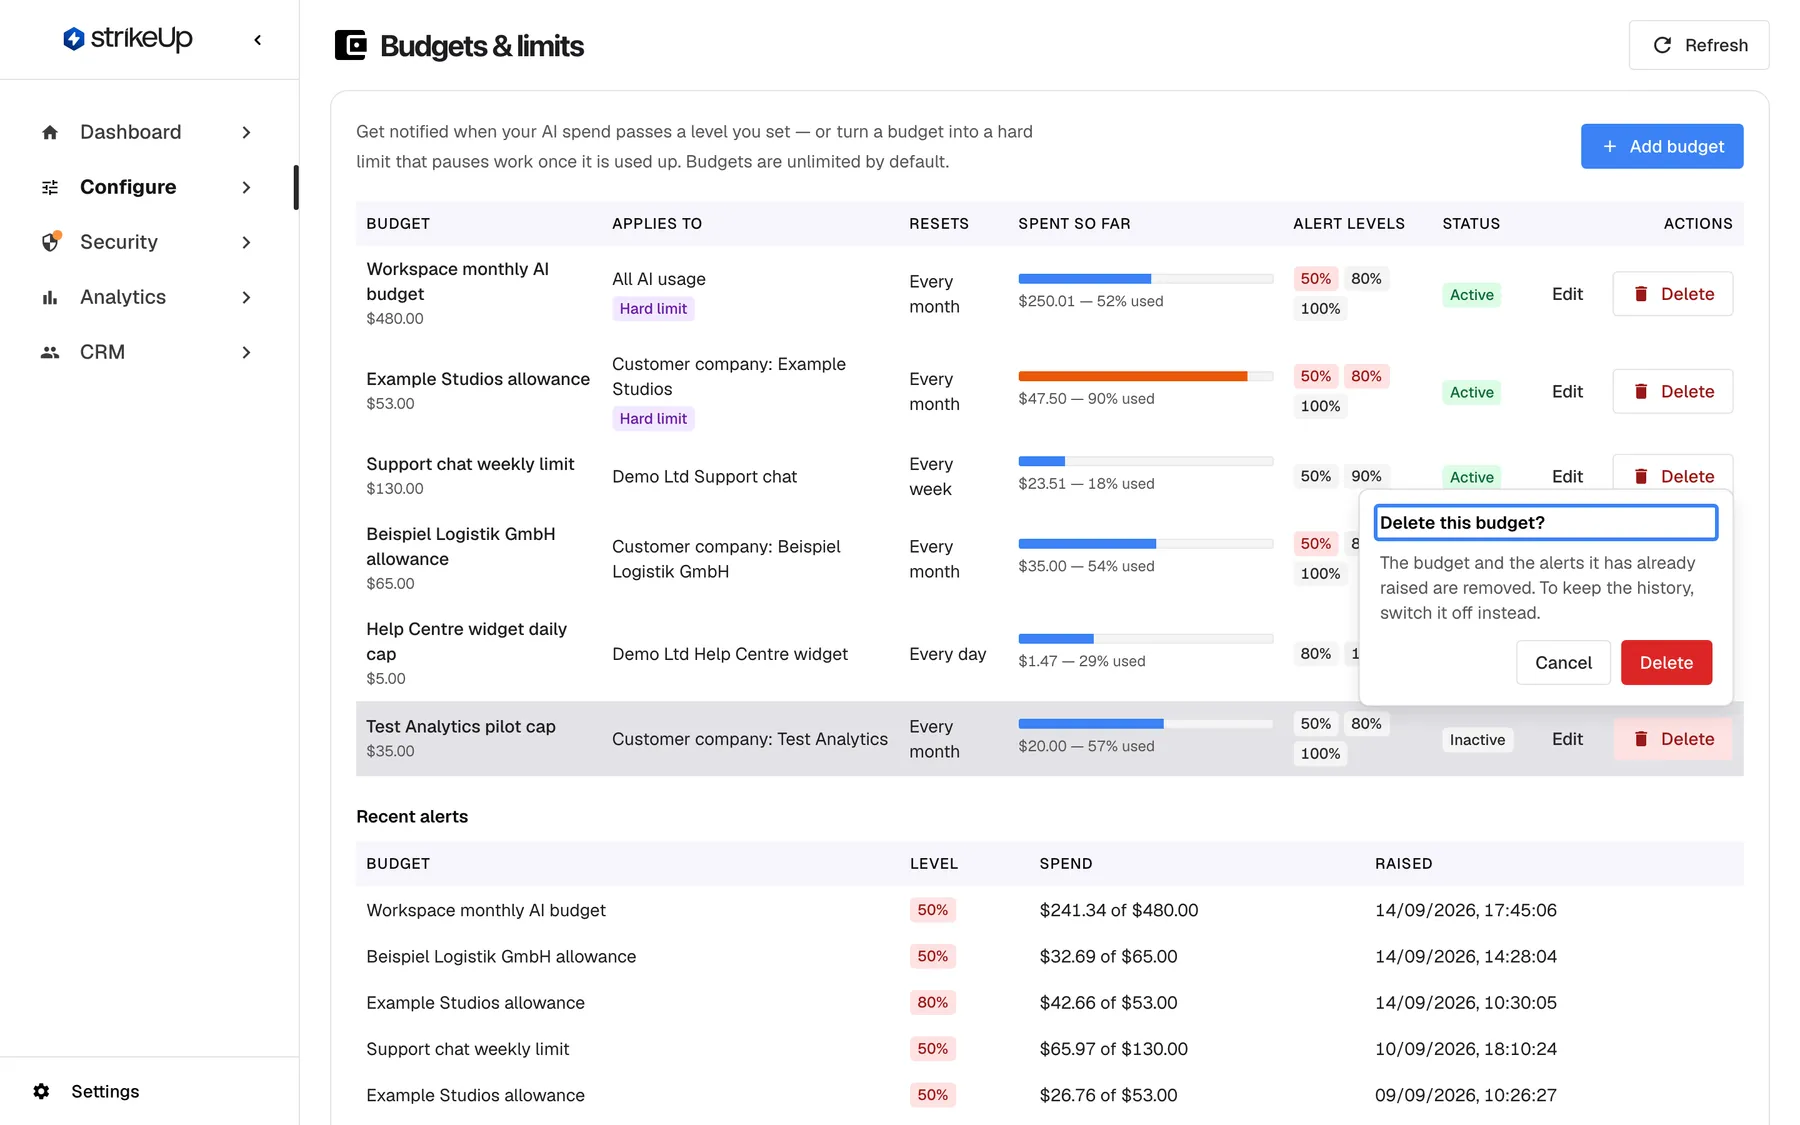Refresh the budgets list
Viewport: 1800px width, 1125px height.
click(x=1699, y=45)
